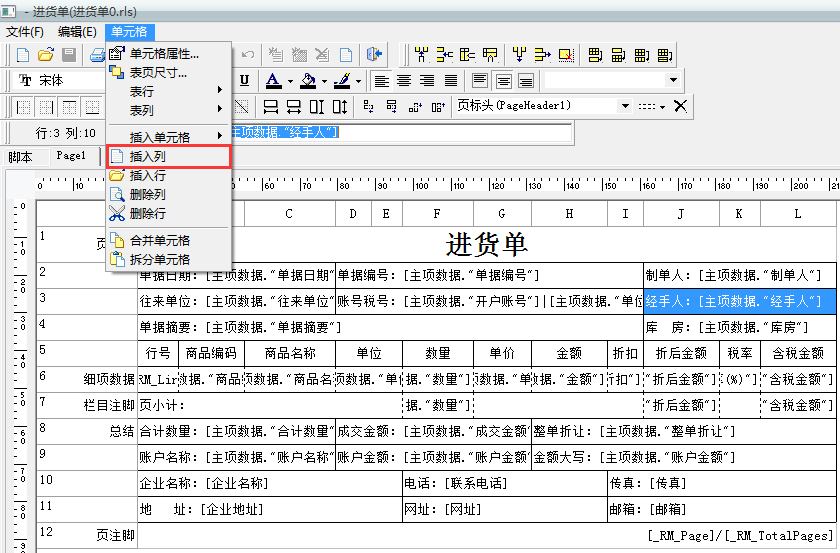
Task: Click the Save disk icon
Action: pyautogui.click(x=69, y=55)
